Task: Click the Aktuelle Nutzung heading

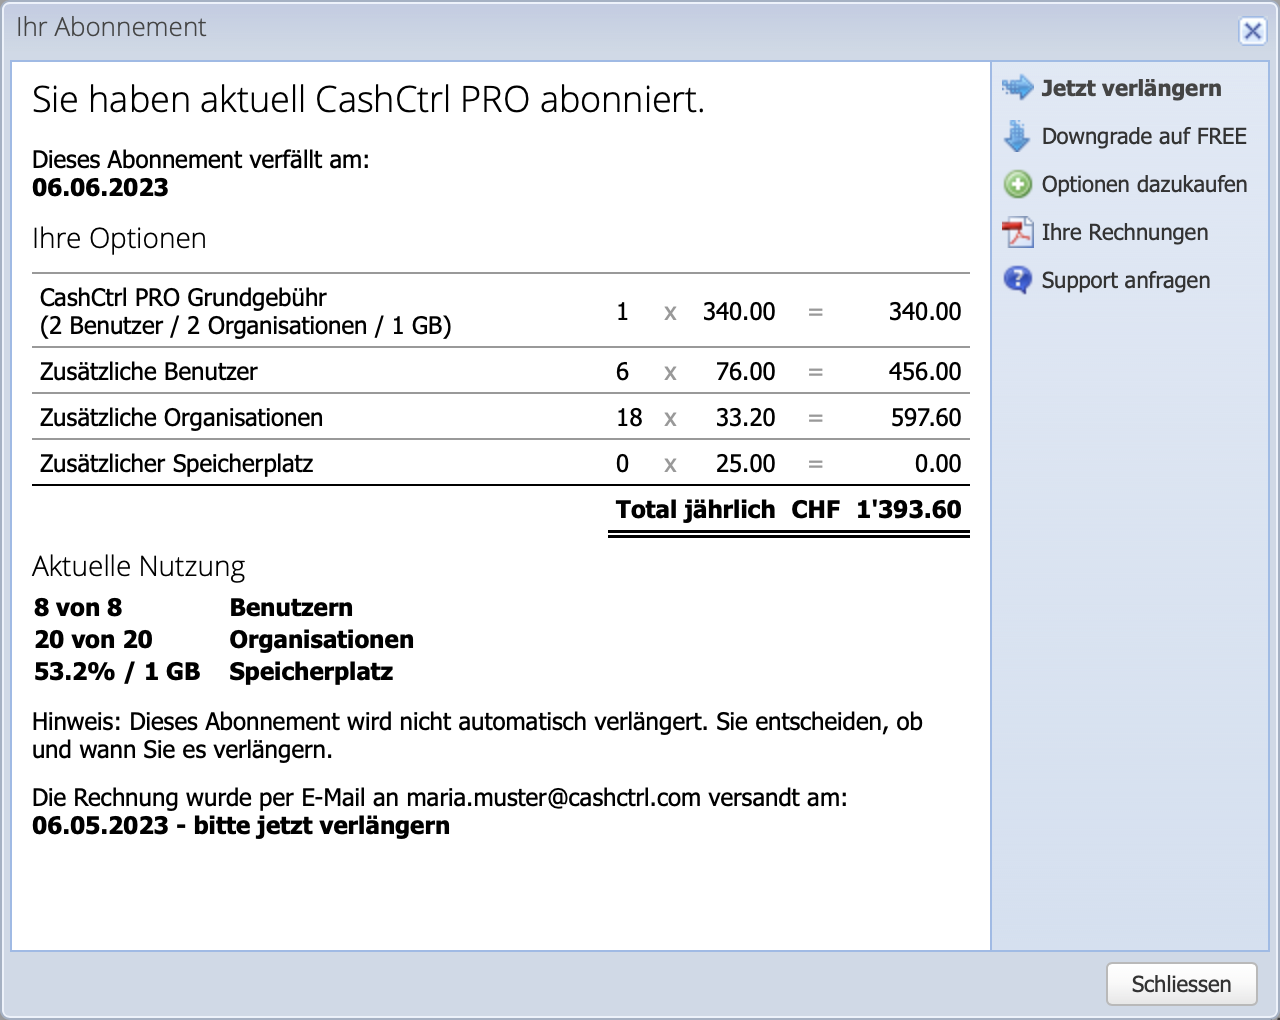Action: pos(138,567)
